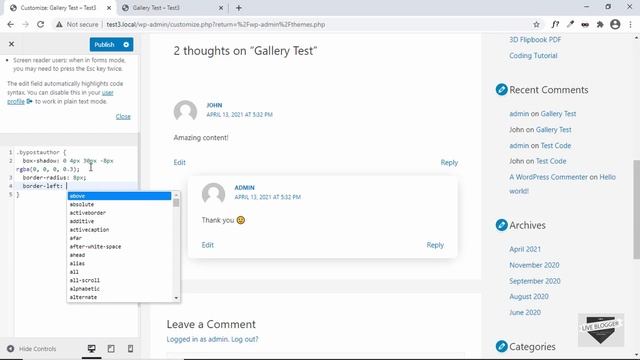Open a new browser tab

click(x=239, y=8)
